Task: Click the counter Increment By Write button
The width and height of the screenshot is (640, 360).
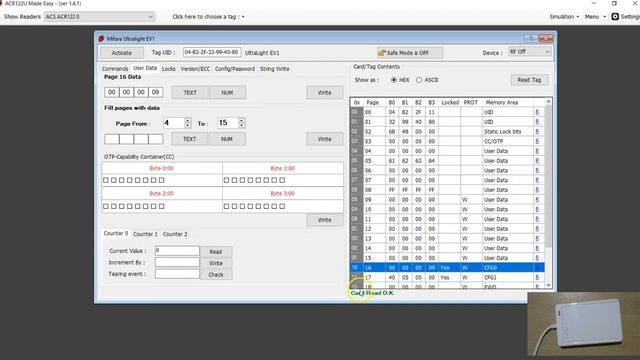Action: pyautogui.click(x=216, y=263)
